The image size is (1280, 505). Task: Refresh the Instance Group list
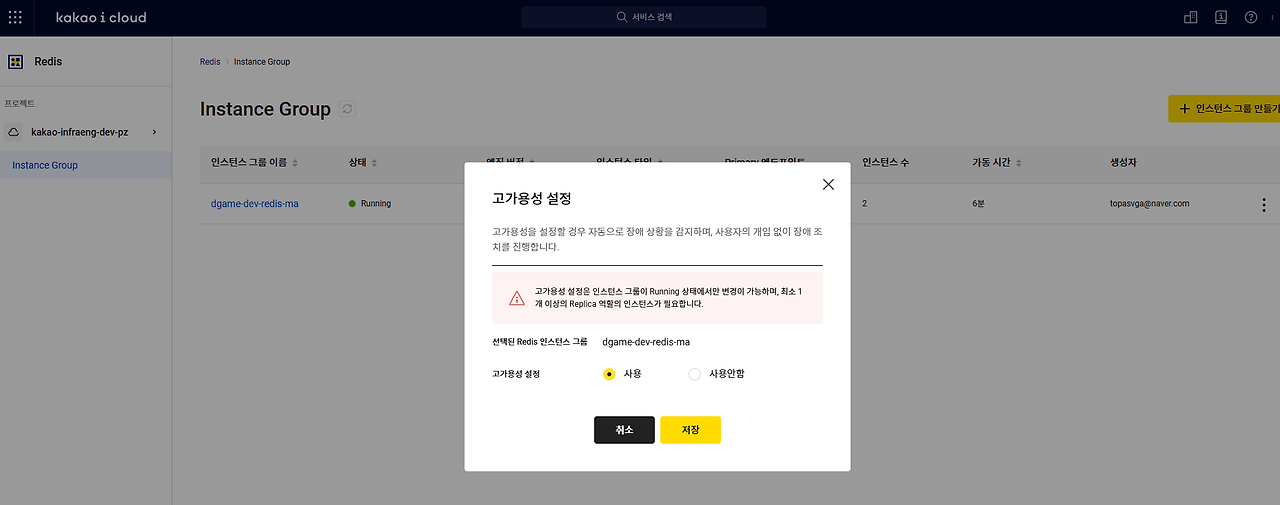point(347,109)
